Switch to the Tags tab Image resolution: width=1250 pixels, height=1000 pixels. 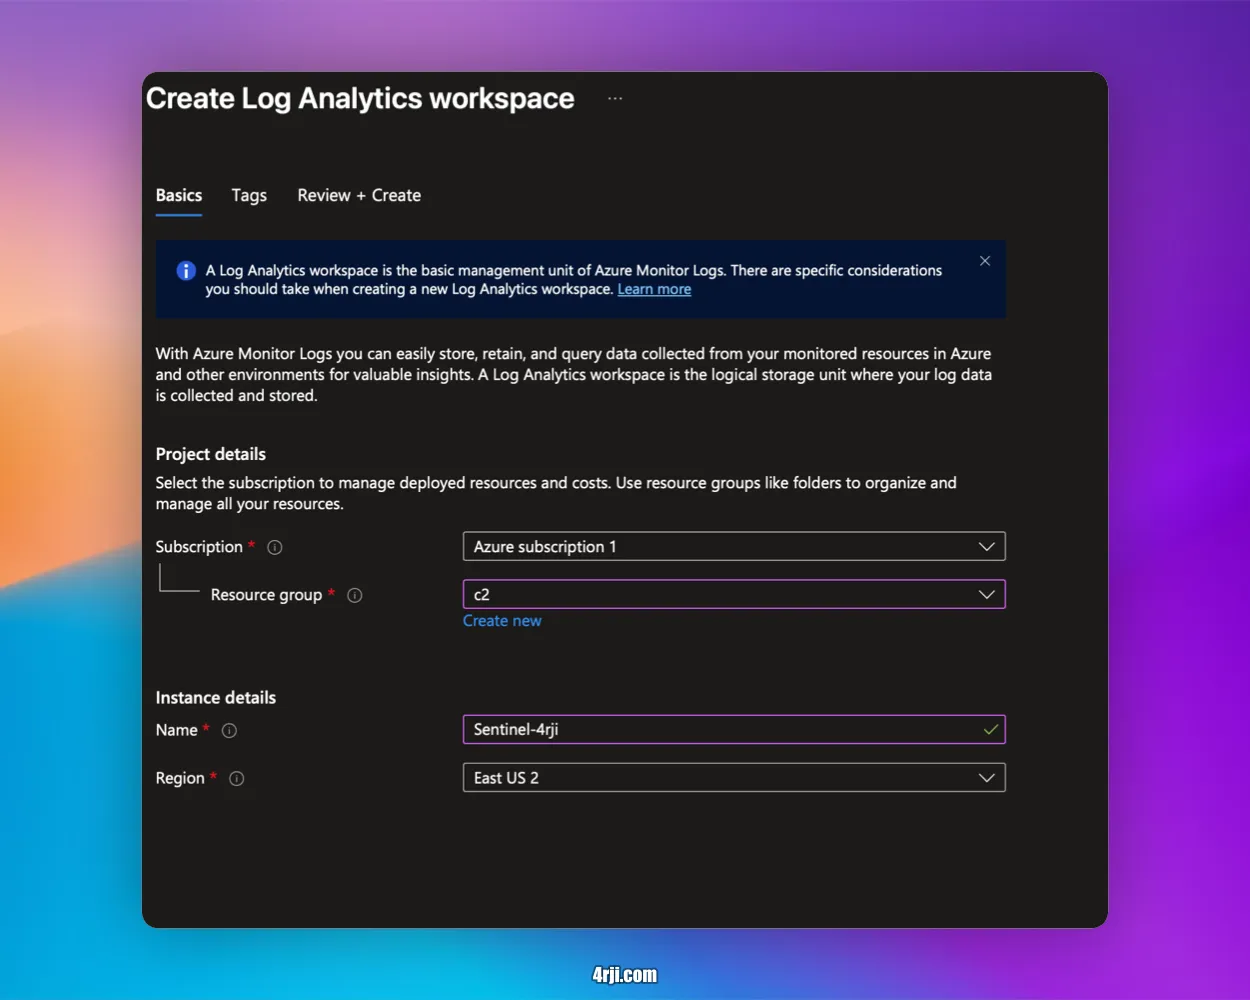pyautogui.click(x=249, y=196)
